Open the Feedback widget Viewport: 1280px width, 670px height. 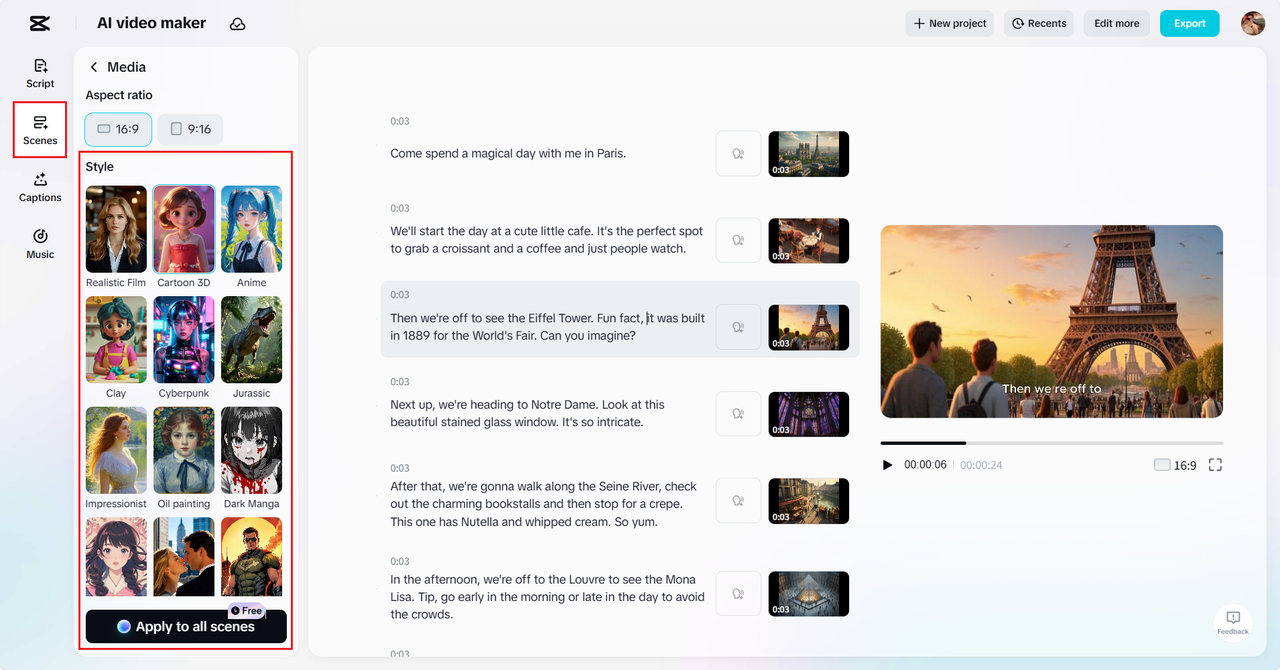1233,622
